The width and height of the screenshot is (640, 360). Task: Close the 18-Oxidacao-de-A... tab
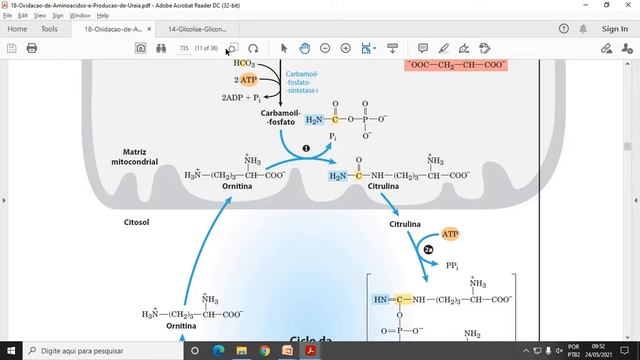click(x=149, y=29)
